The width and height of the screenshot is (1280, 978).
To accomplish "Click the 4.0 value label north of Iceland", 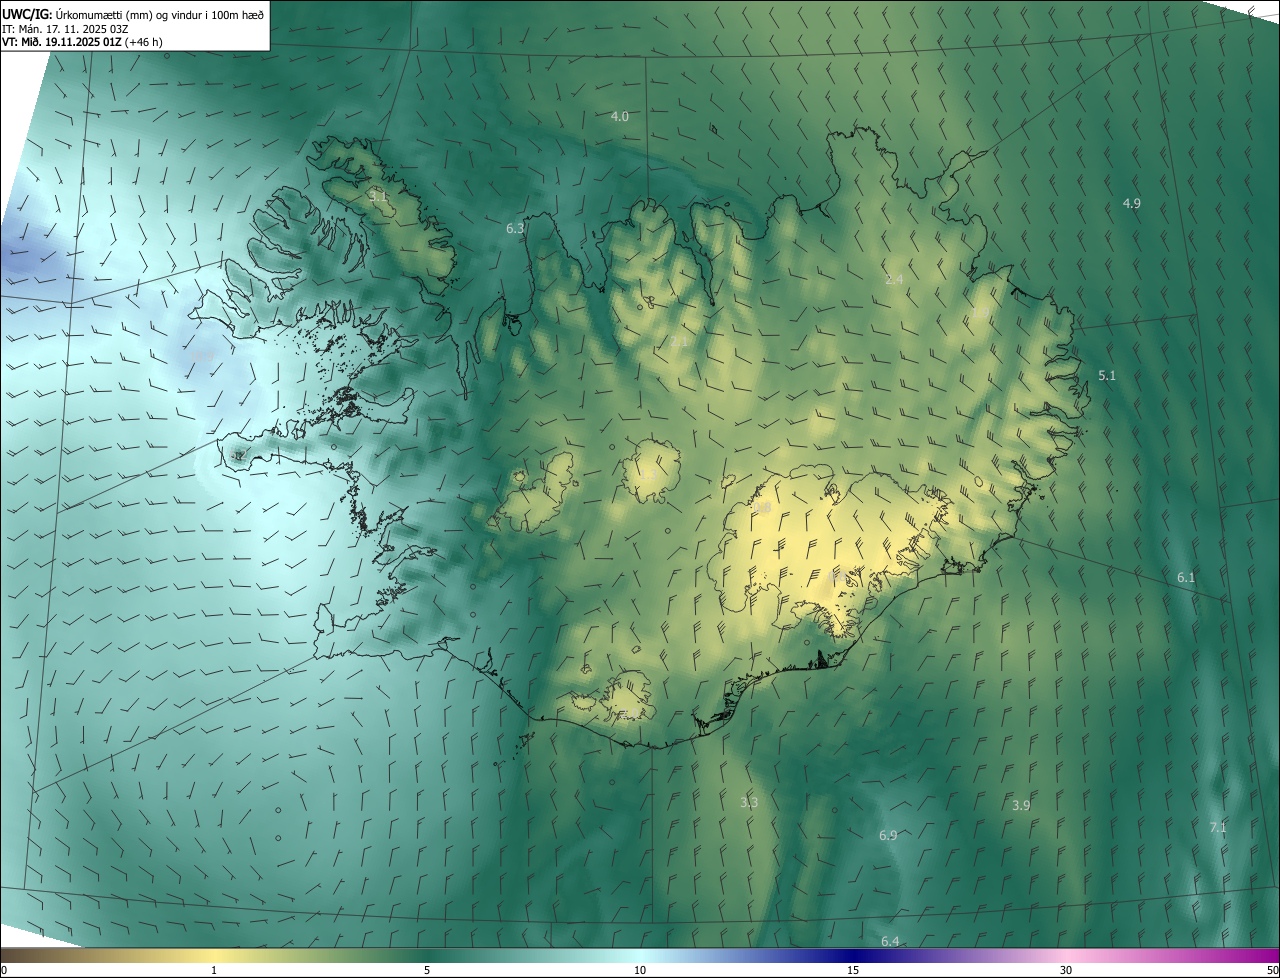I will [x=620, y=116].
